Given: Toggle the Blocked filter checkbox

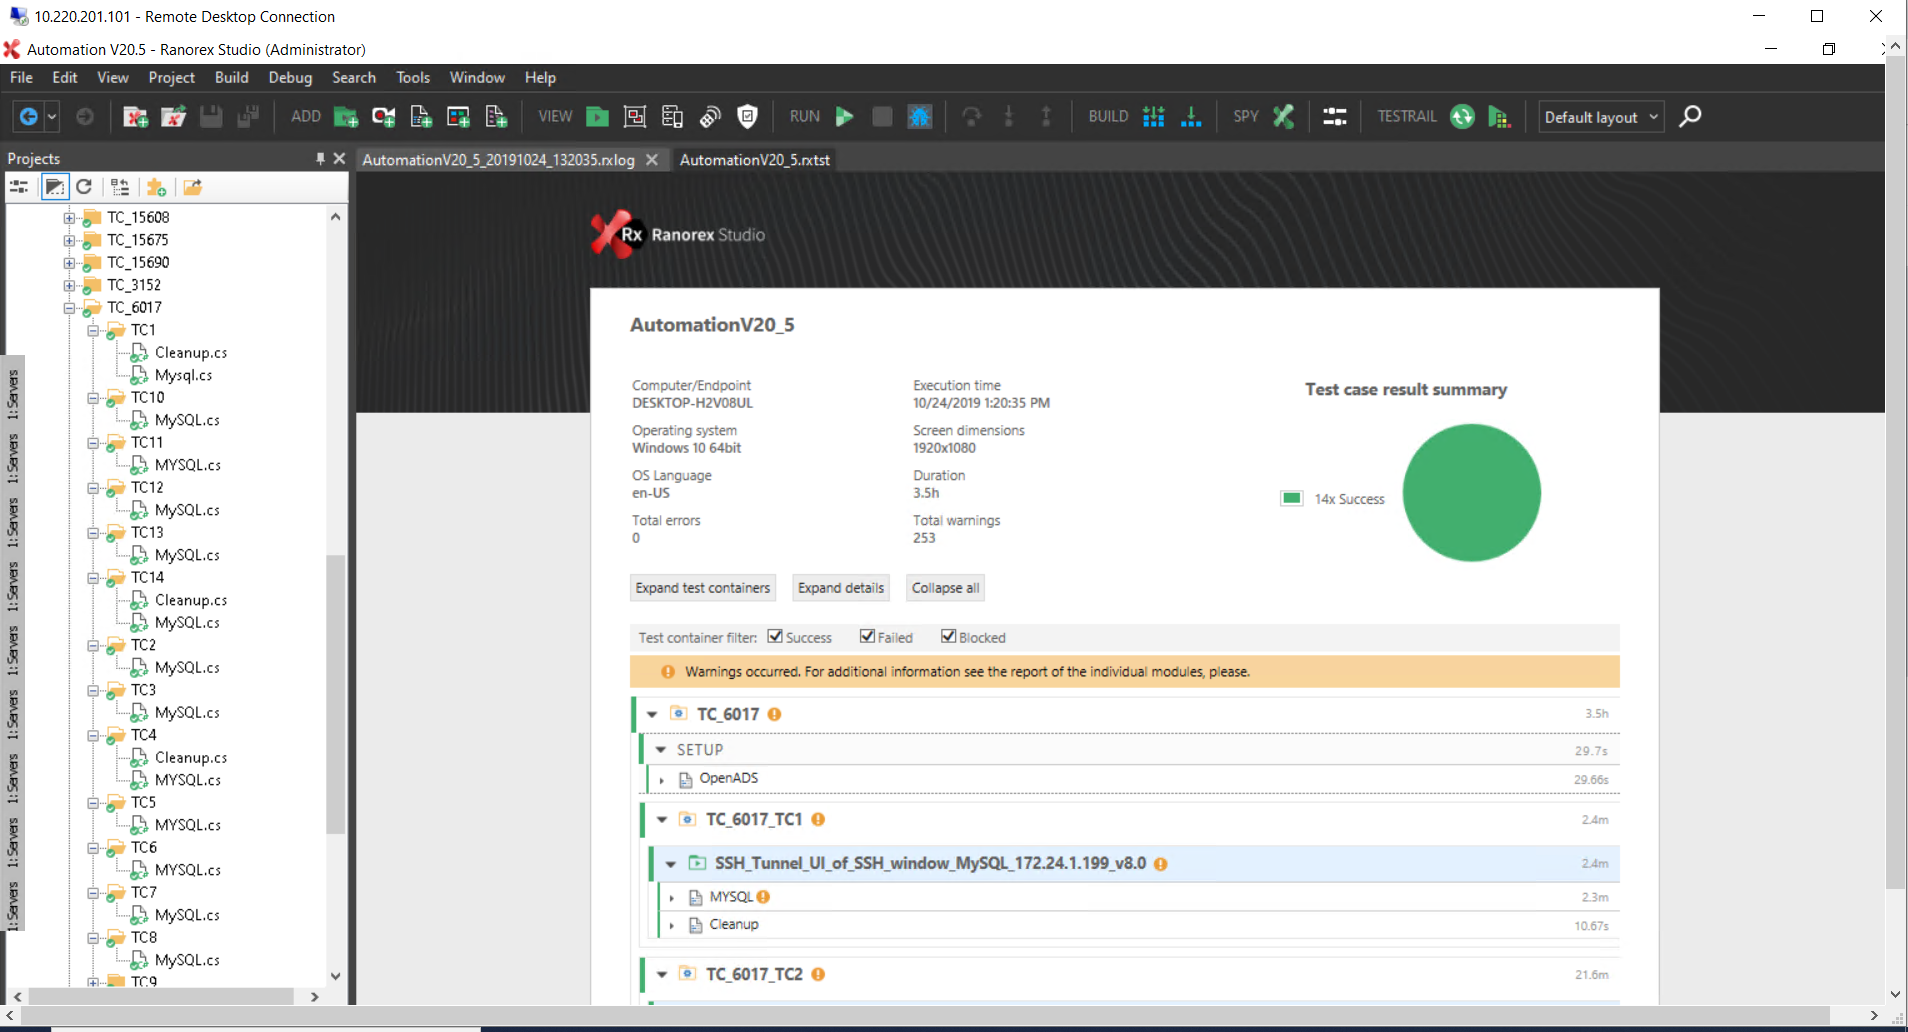Looking at the screenshot, I should (x=948, y=636).
